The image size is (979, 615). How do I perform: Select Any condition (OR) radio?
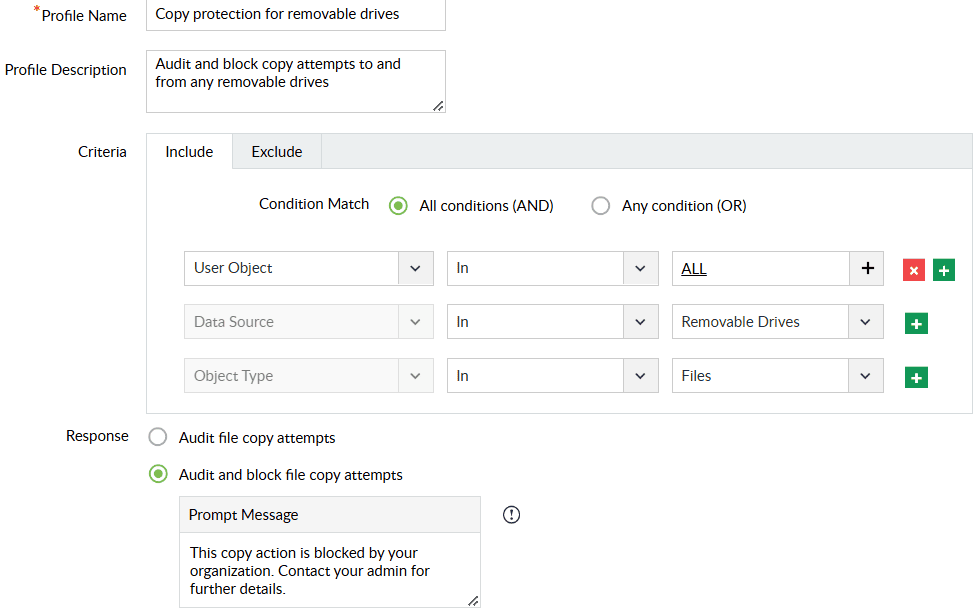point(601,206)
